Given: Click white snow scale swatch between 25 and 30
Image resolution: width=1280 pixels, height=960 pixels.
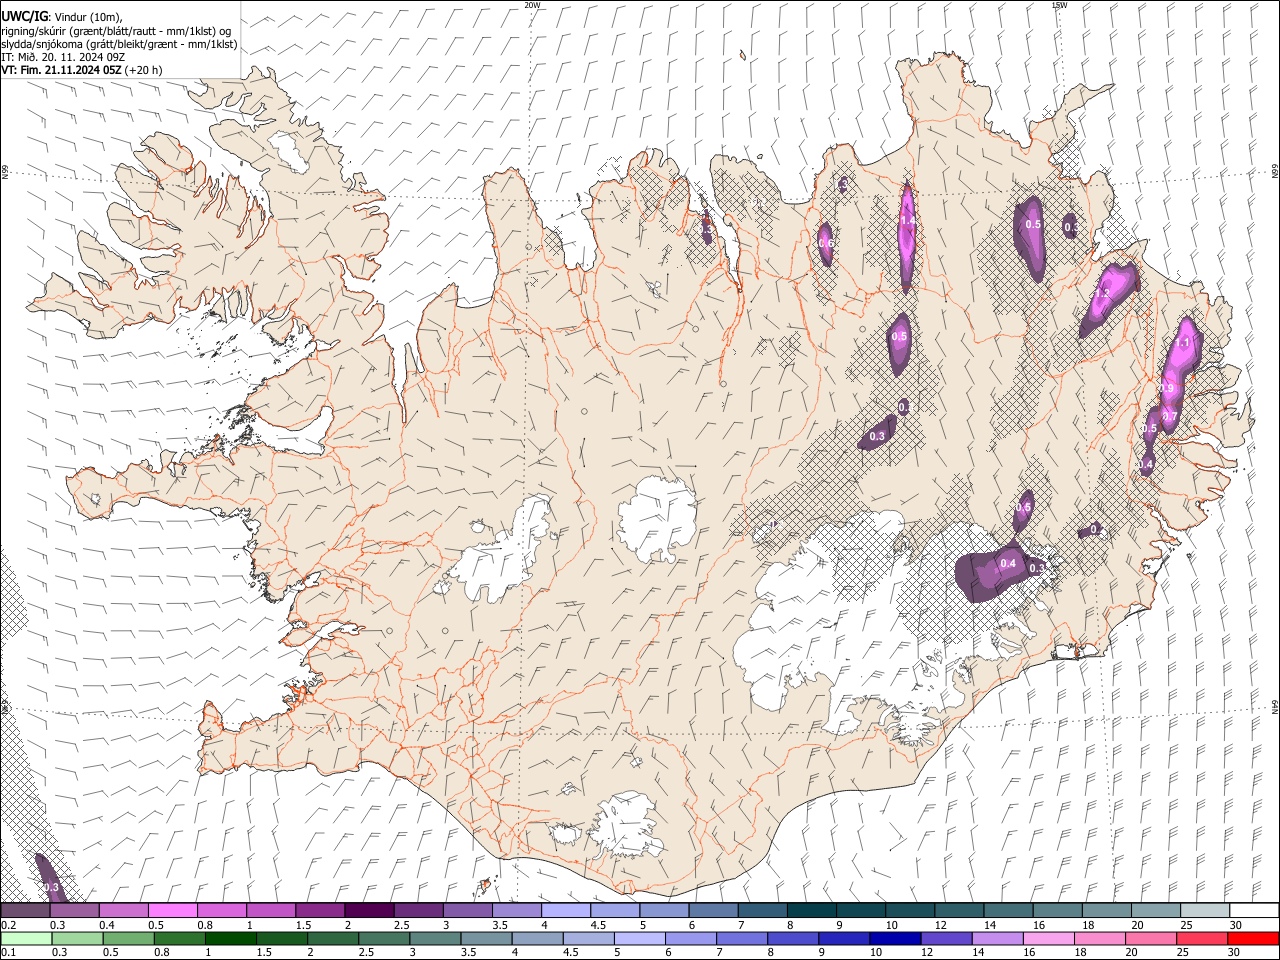Looking at the screenshot, I should (1204, 910).
